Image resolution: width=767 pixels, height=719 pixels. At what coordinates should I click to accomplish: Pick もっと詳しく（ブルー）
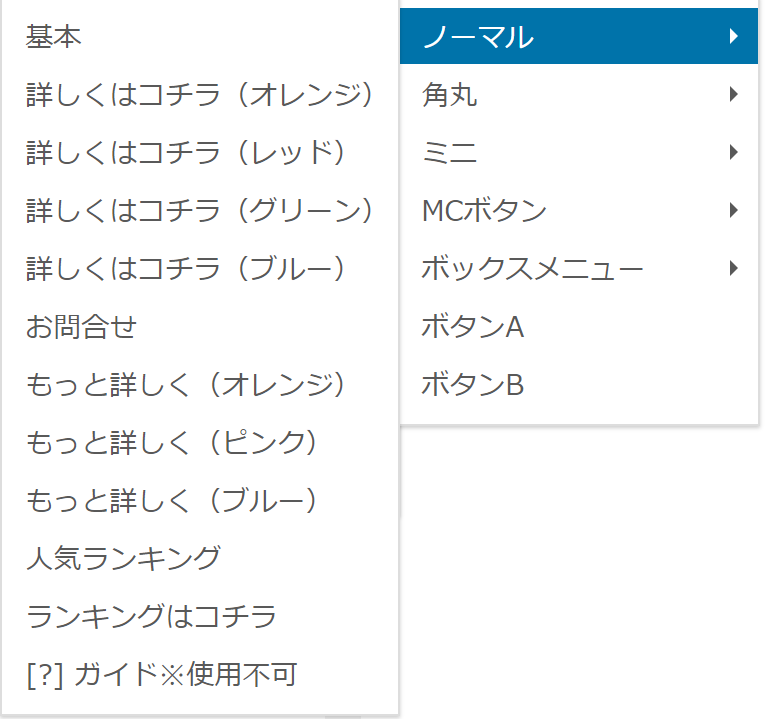200,500
